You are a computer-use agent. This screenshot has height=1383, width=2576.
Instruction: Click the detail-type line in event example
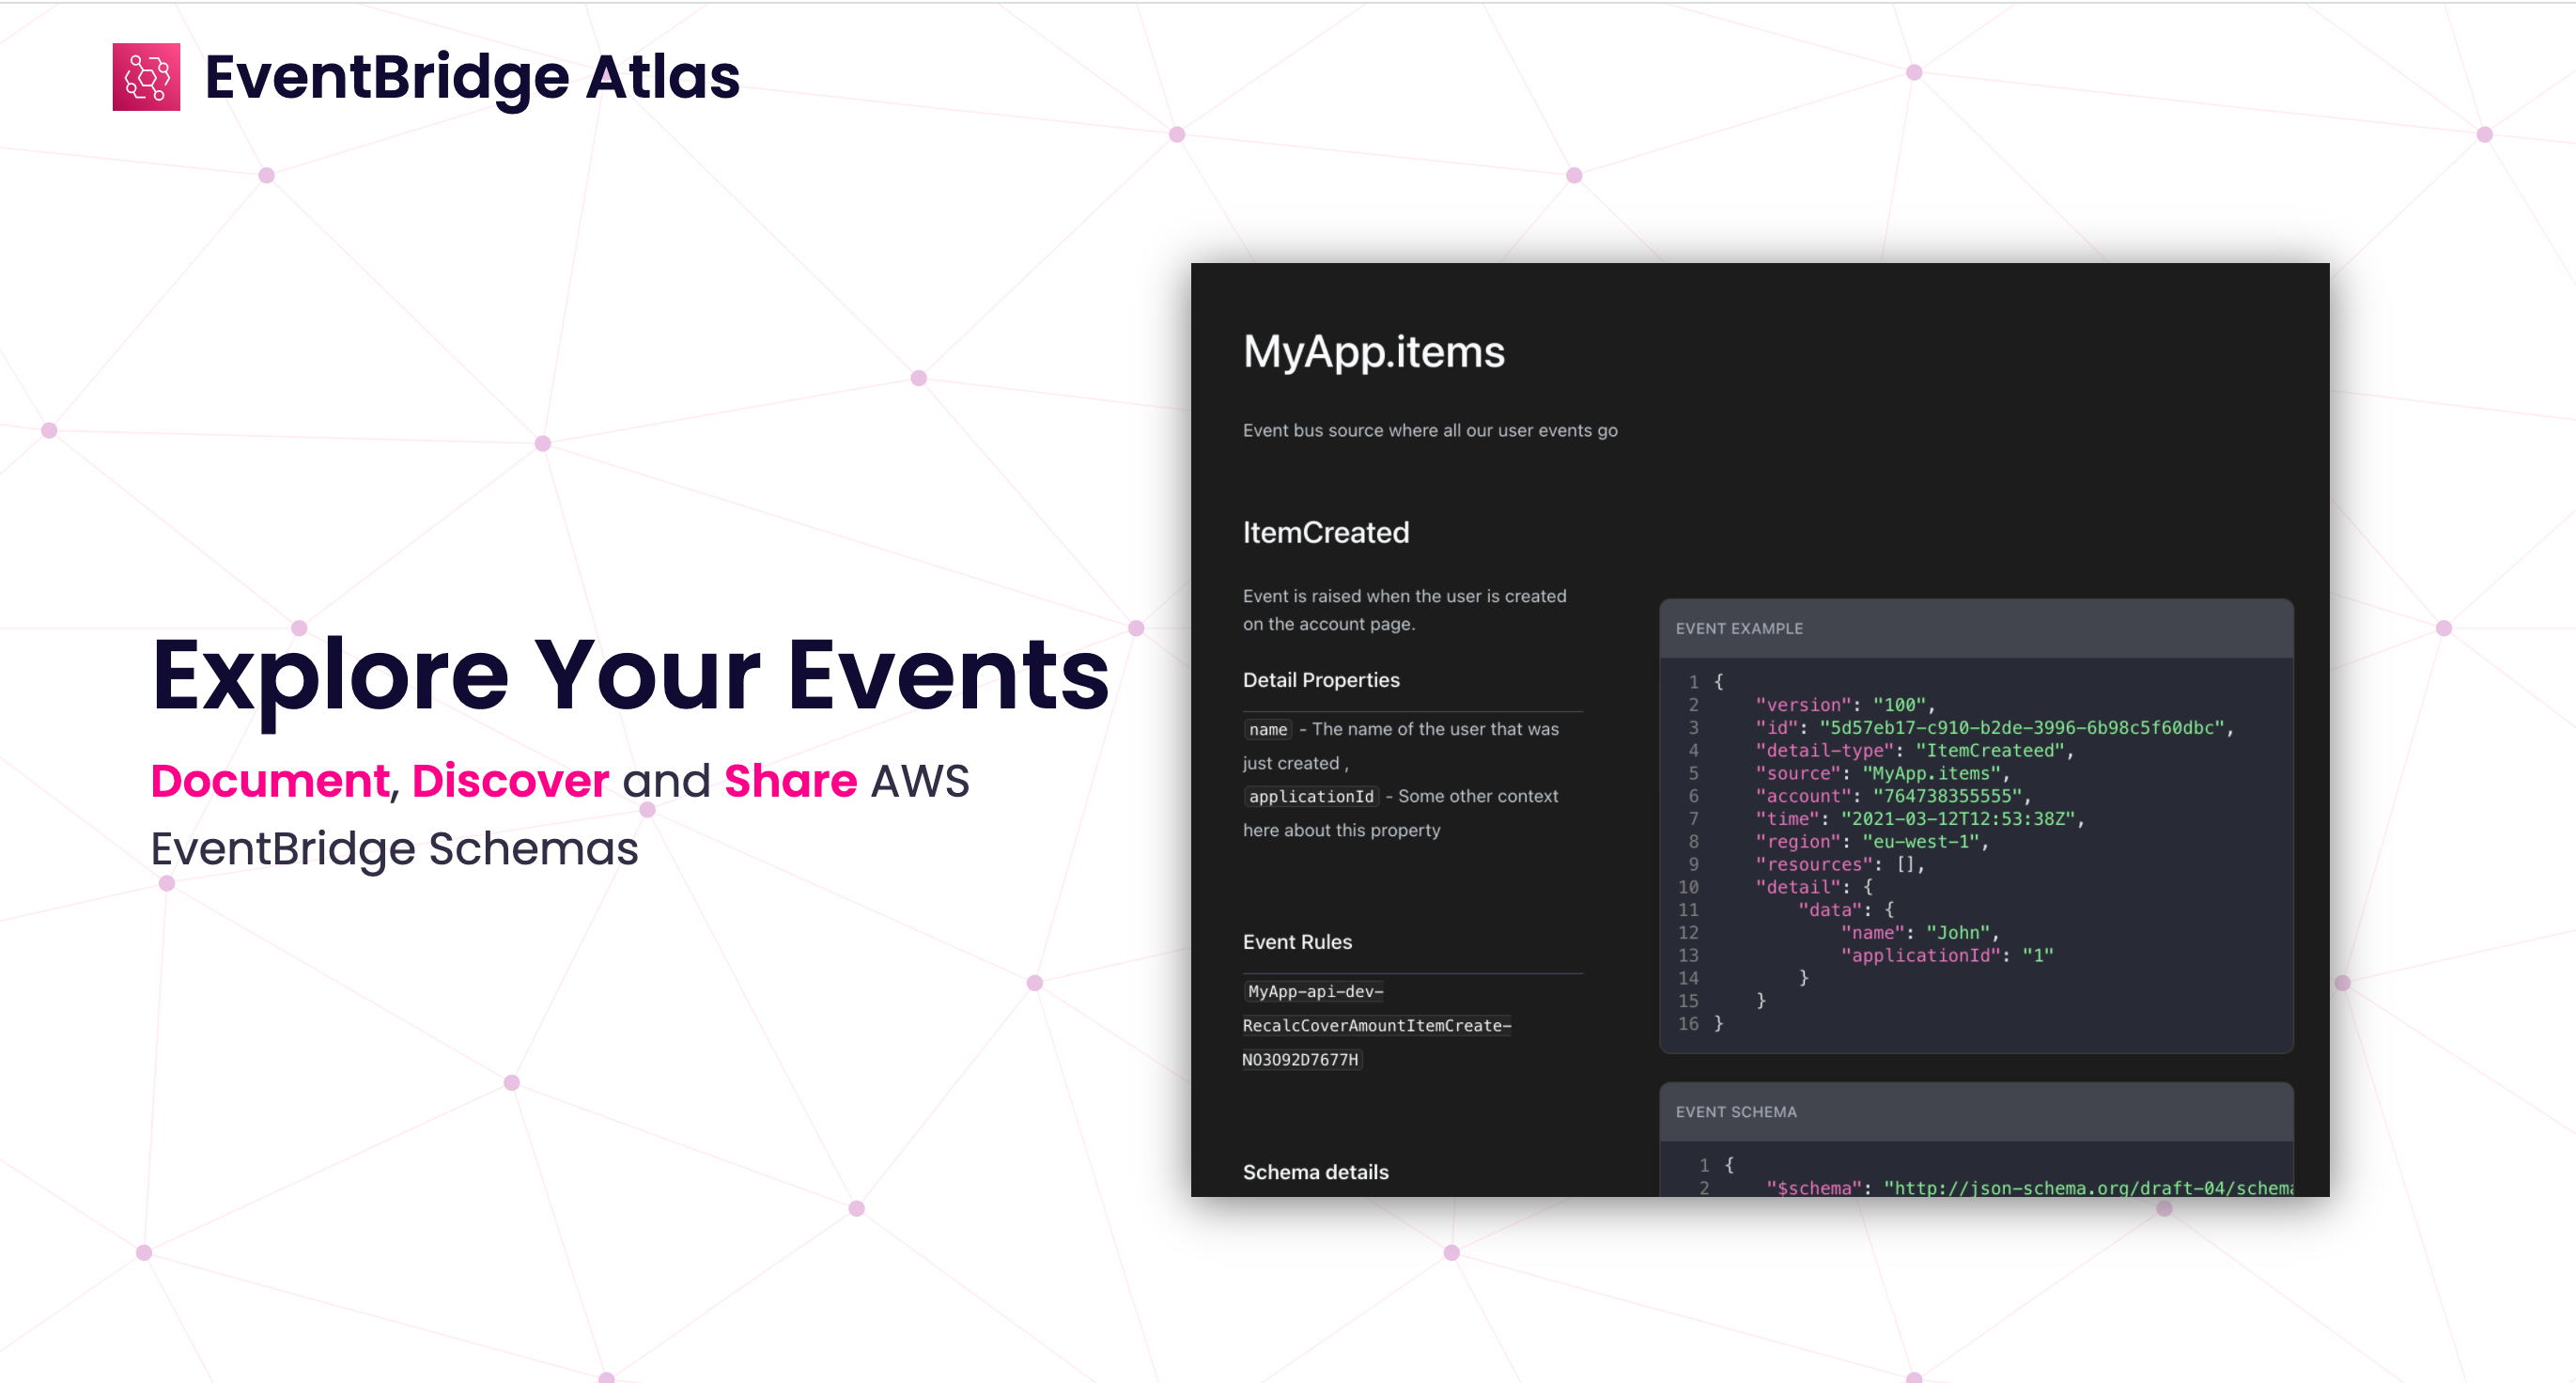(1912, 751)
